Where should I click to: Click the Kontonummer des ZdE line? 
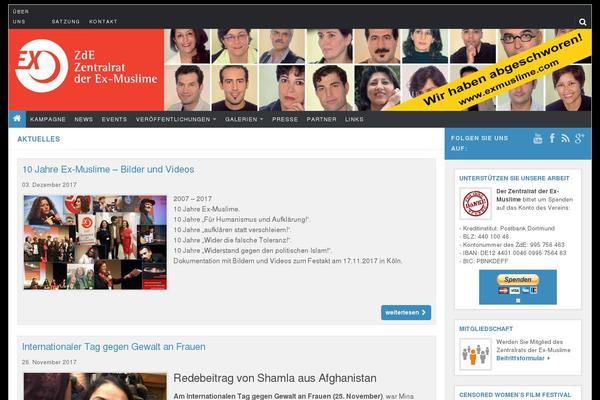(x=512, y=245)
